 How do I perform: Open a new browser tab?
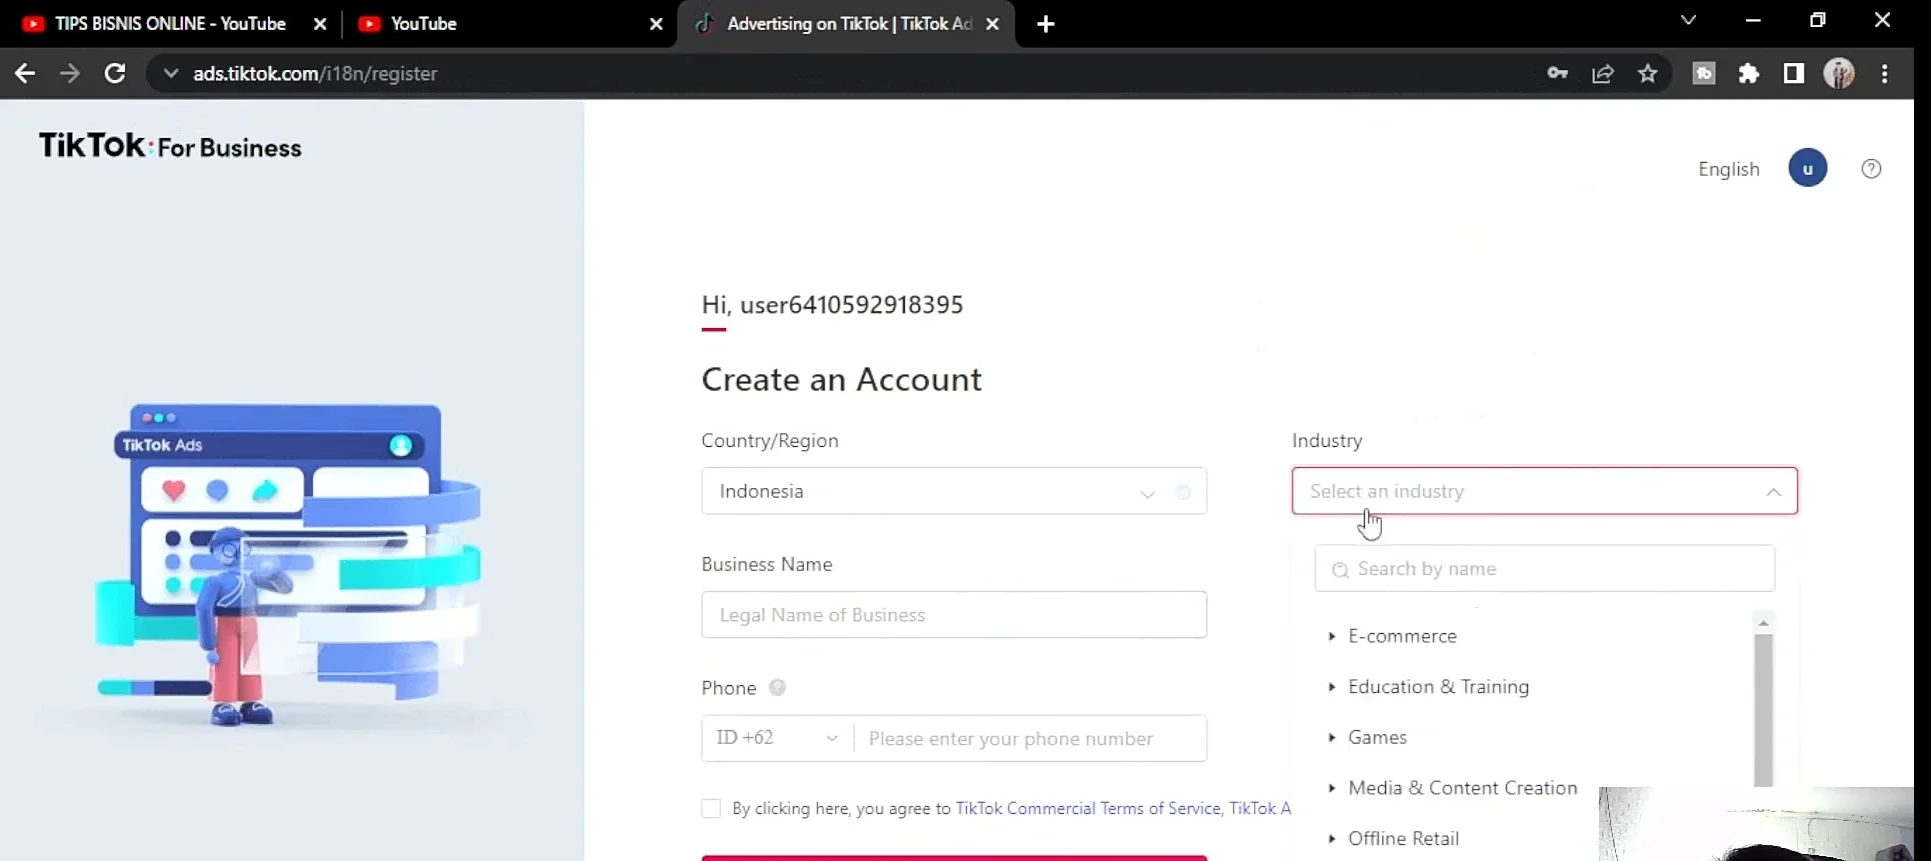pos(1046,24)
